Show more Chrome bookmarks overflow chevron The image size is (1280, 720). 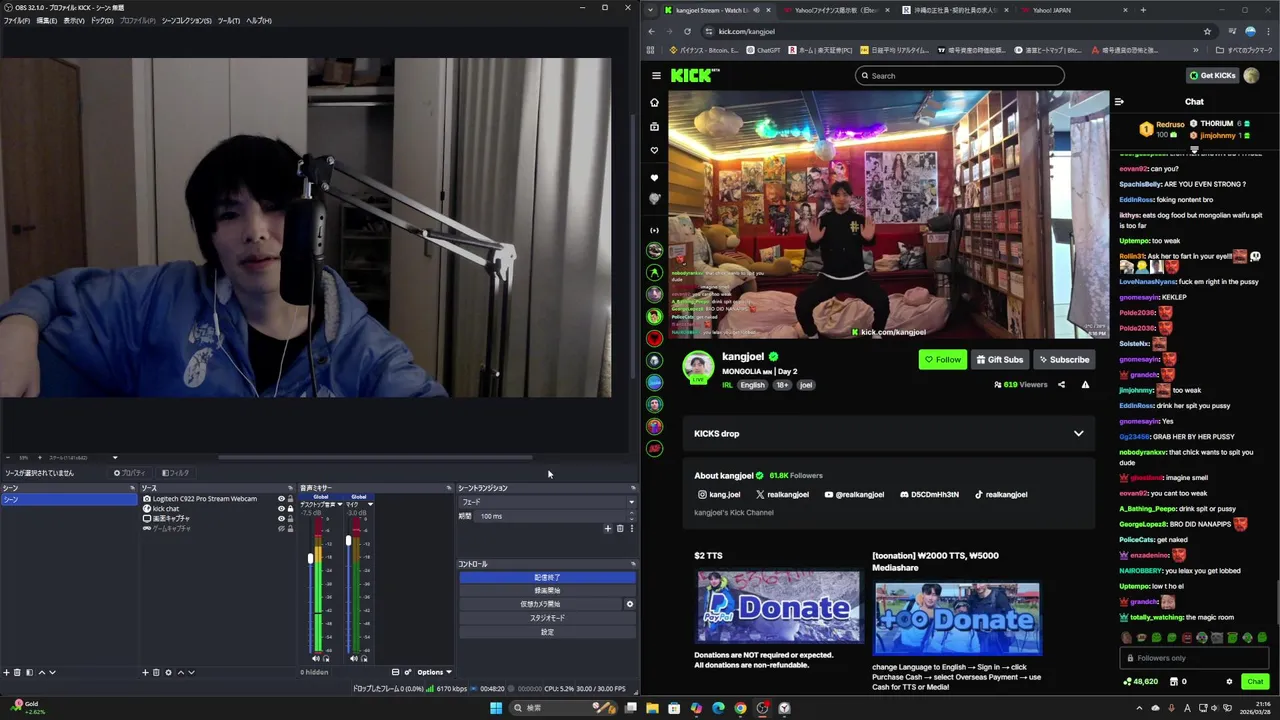(x=1195, y=50)
